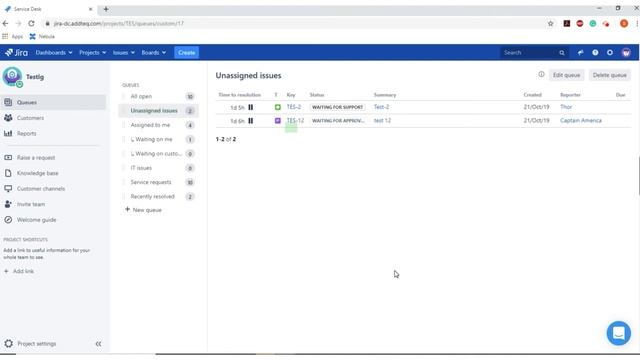Image resolution: width=640 pixels, height=360 pixels.
Task: Click the WAITING FOR SUPPORT status
Action: [x=337, y=107]
